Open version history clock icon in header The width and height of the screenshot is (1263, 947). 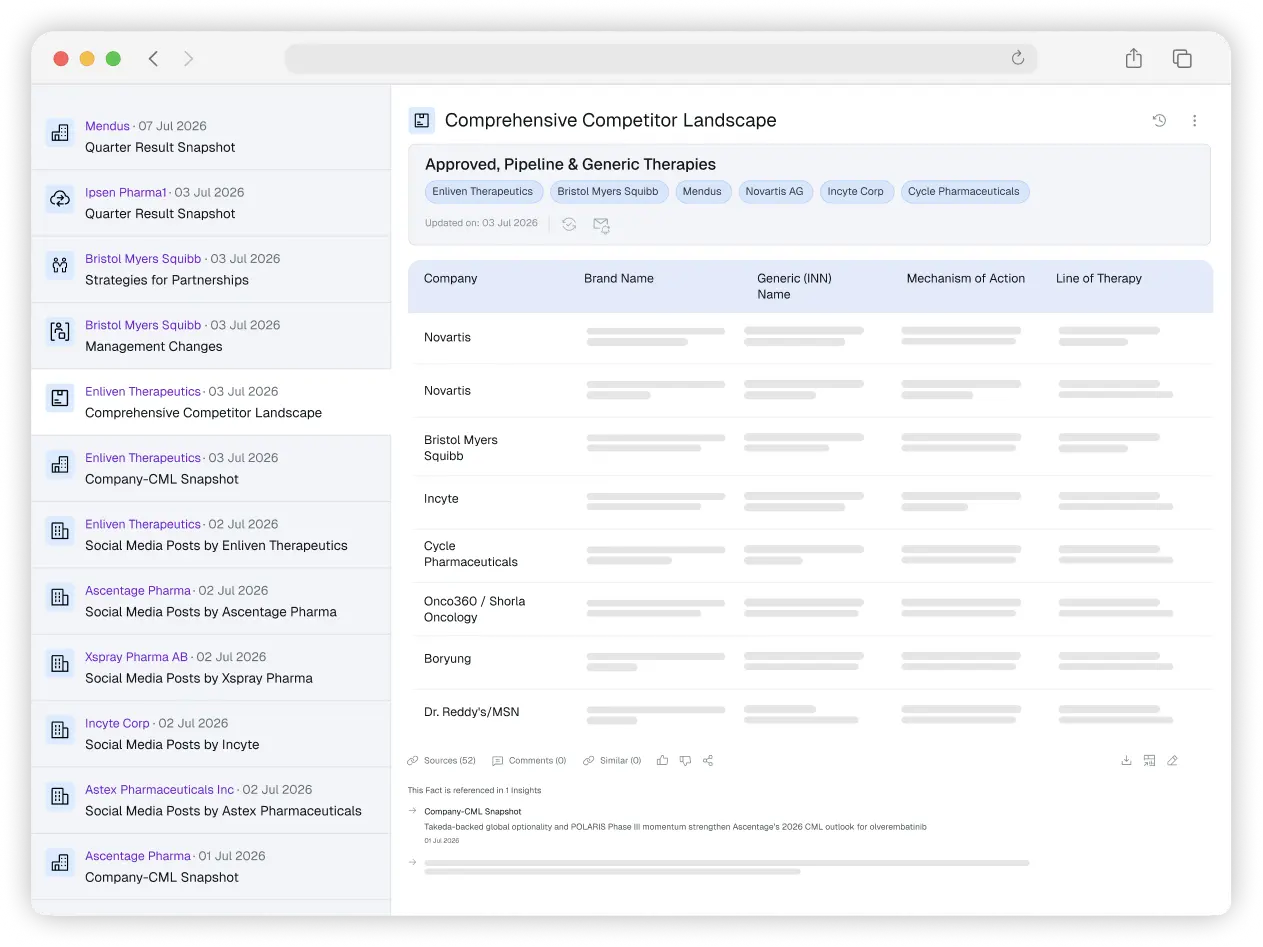[1159, 121]
